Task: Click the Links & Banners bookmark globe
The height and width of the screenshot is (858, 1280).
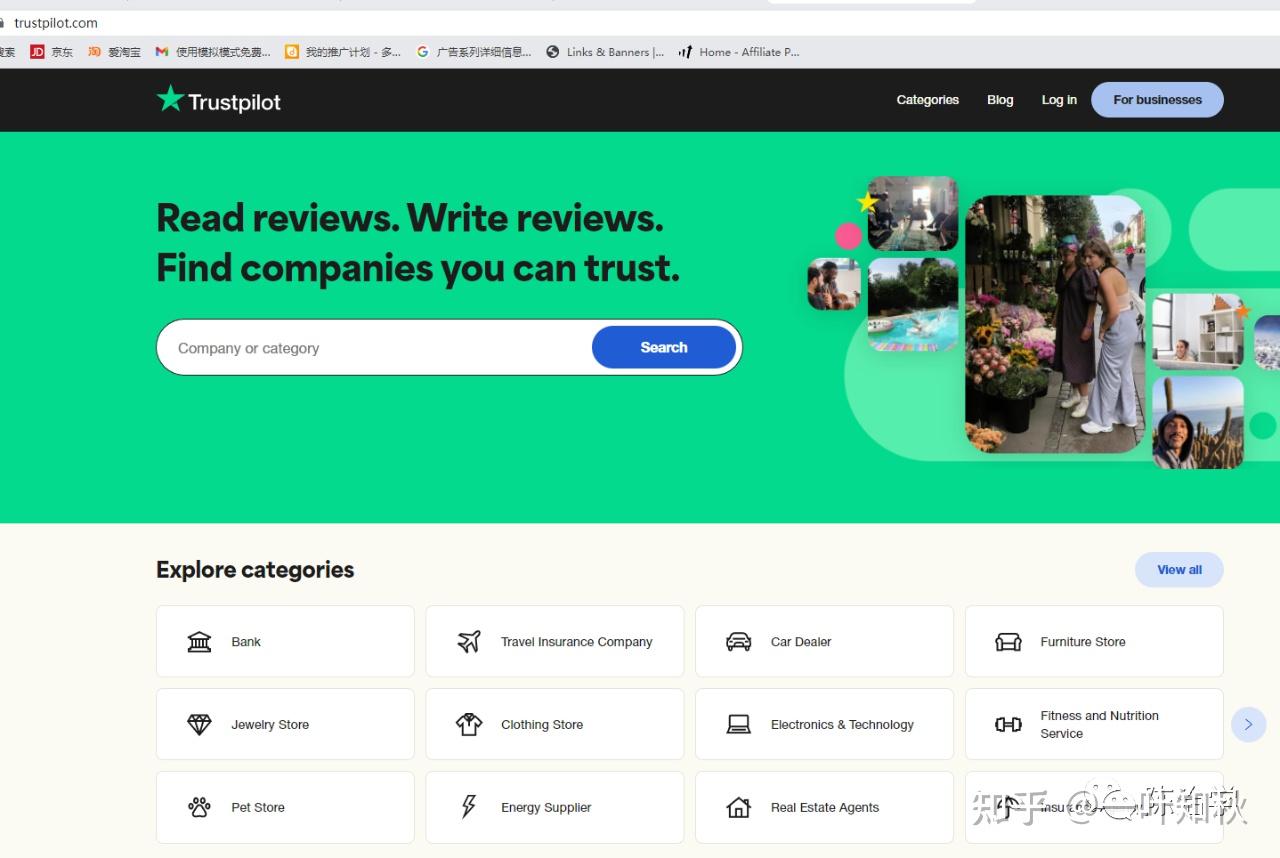Action: [x=552, y=52]
